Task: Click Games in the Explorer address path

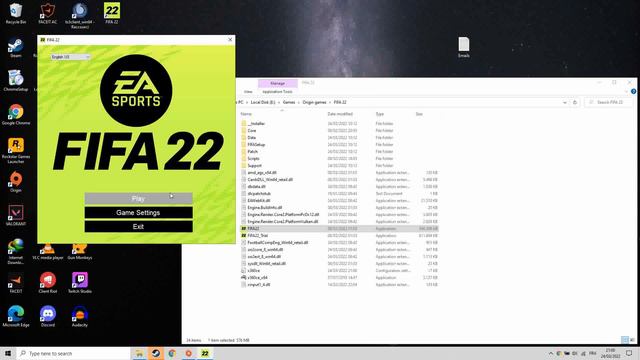Action: tap(289, 102)
